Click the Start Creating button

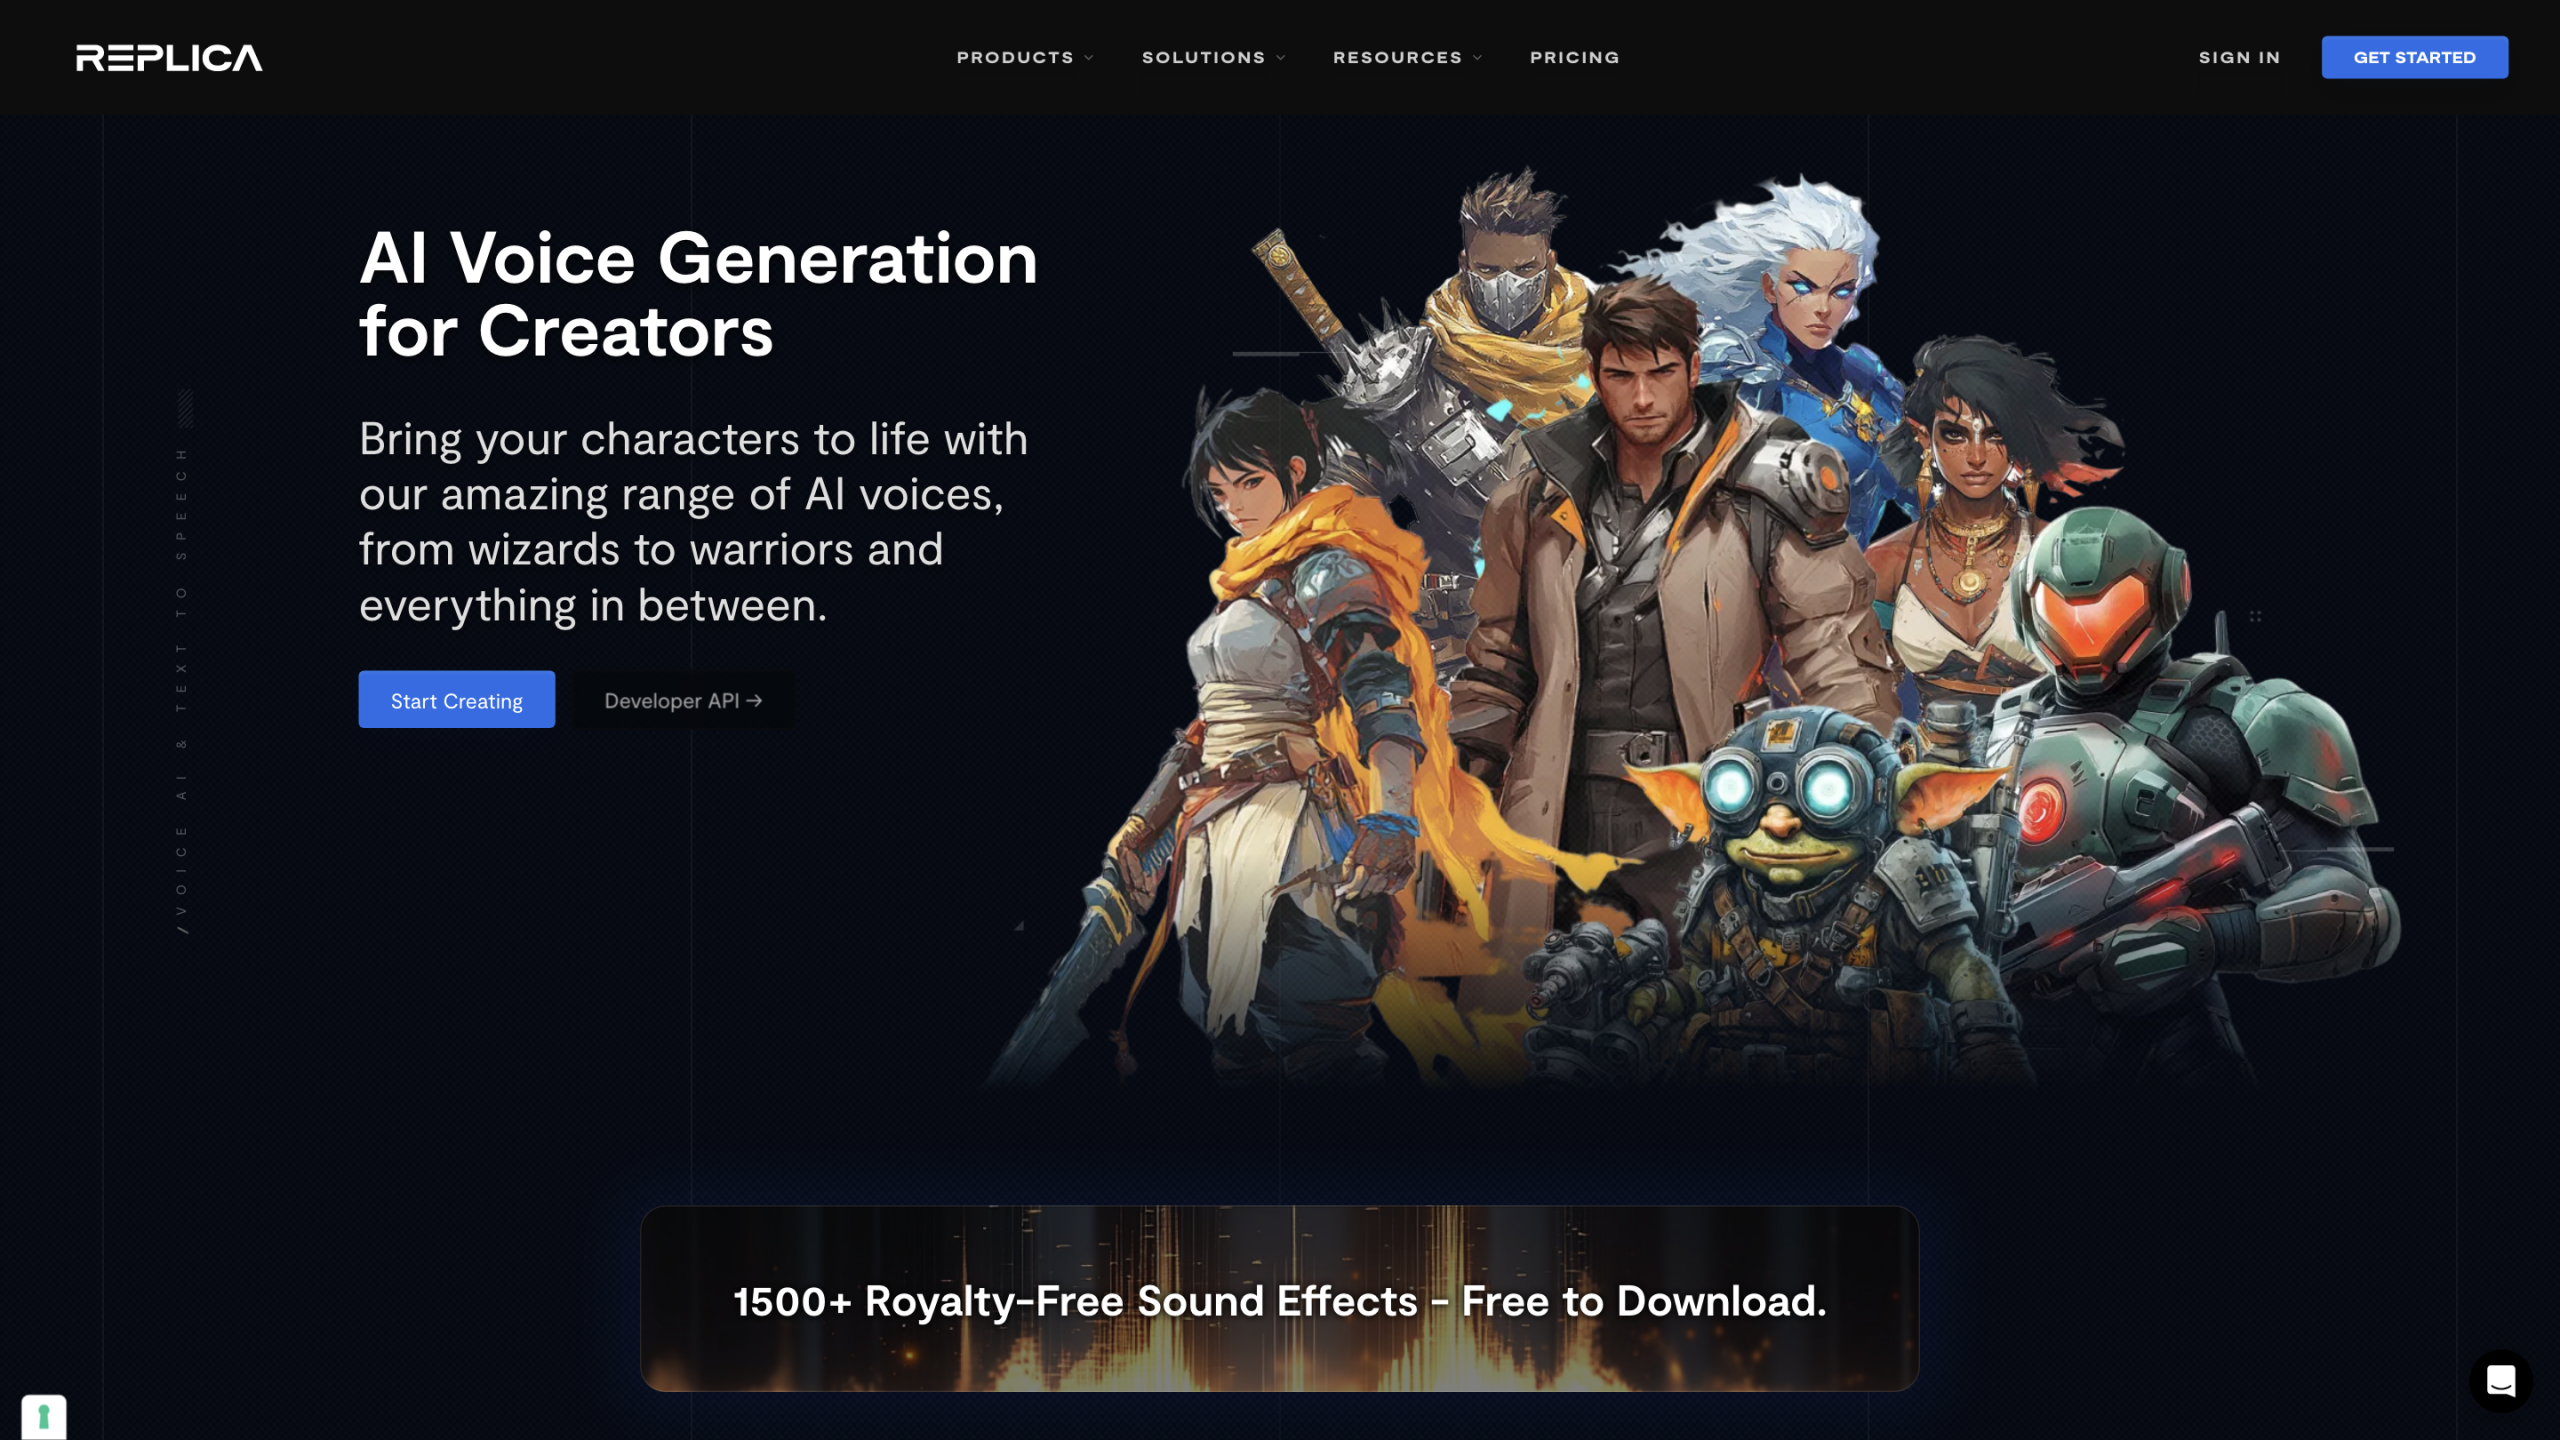click(x=457, y=700)
